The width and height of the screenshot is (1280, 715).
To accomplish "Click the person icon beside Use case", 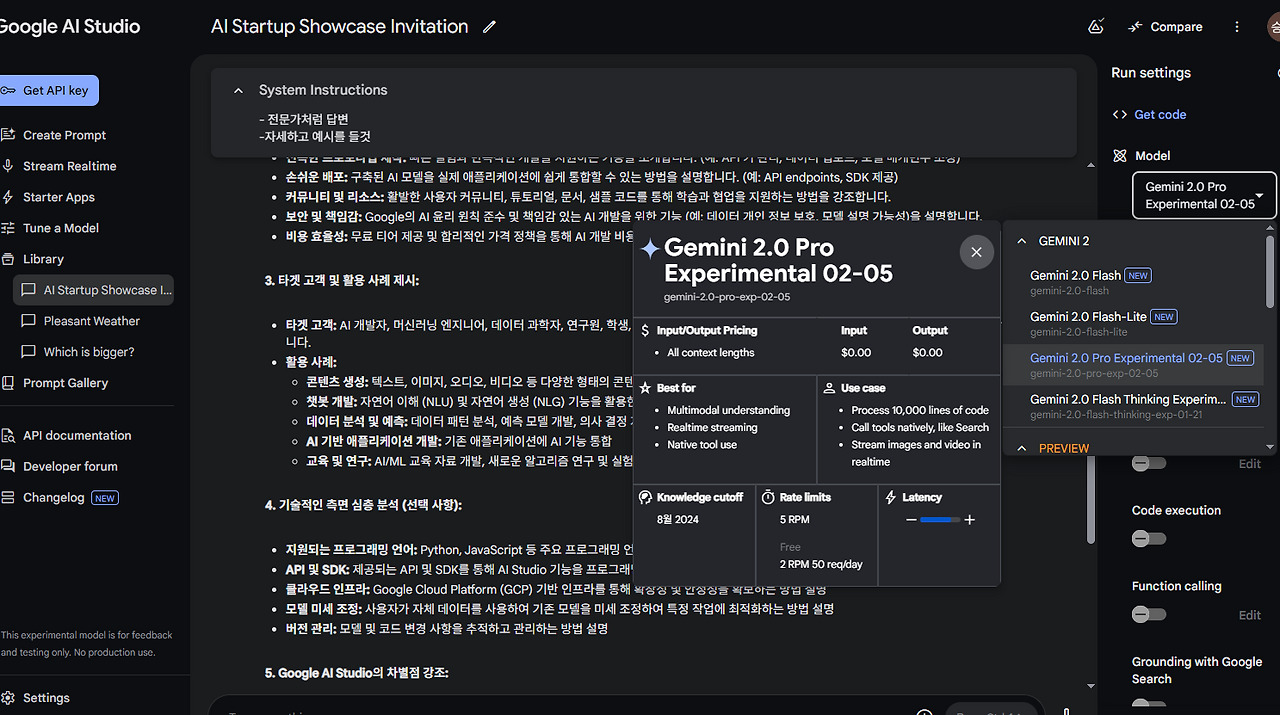I will point(828,388).
